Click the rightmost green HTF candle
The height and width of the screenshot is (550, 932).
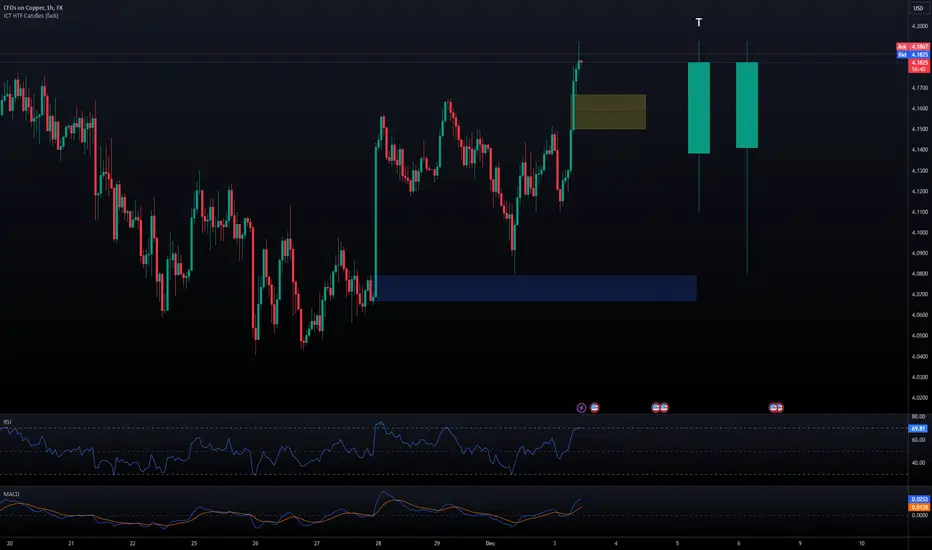click(x=747, y=105)
